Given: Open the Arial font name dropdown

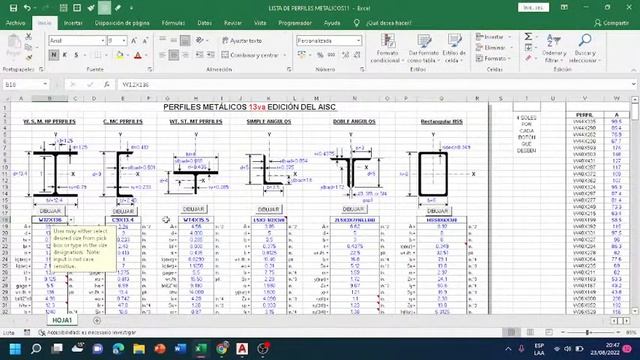Looking at the screenshot, I should coord(103,40).
